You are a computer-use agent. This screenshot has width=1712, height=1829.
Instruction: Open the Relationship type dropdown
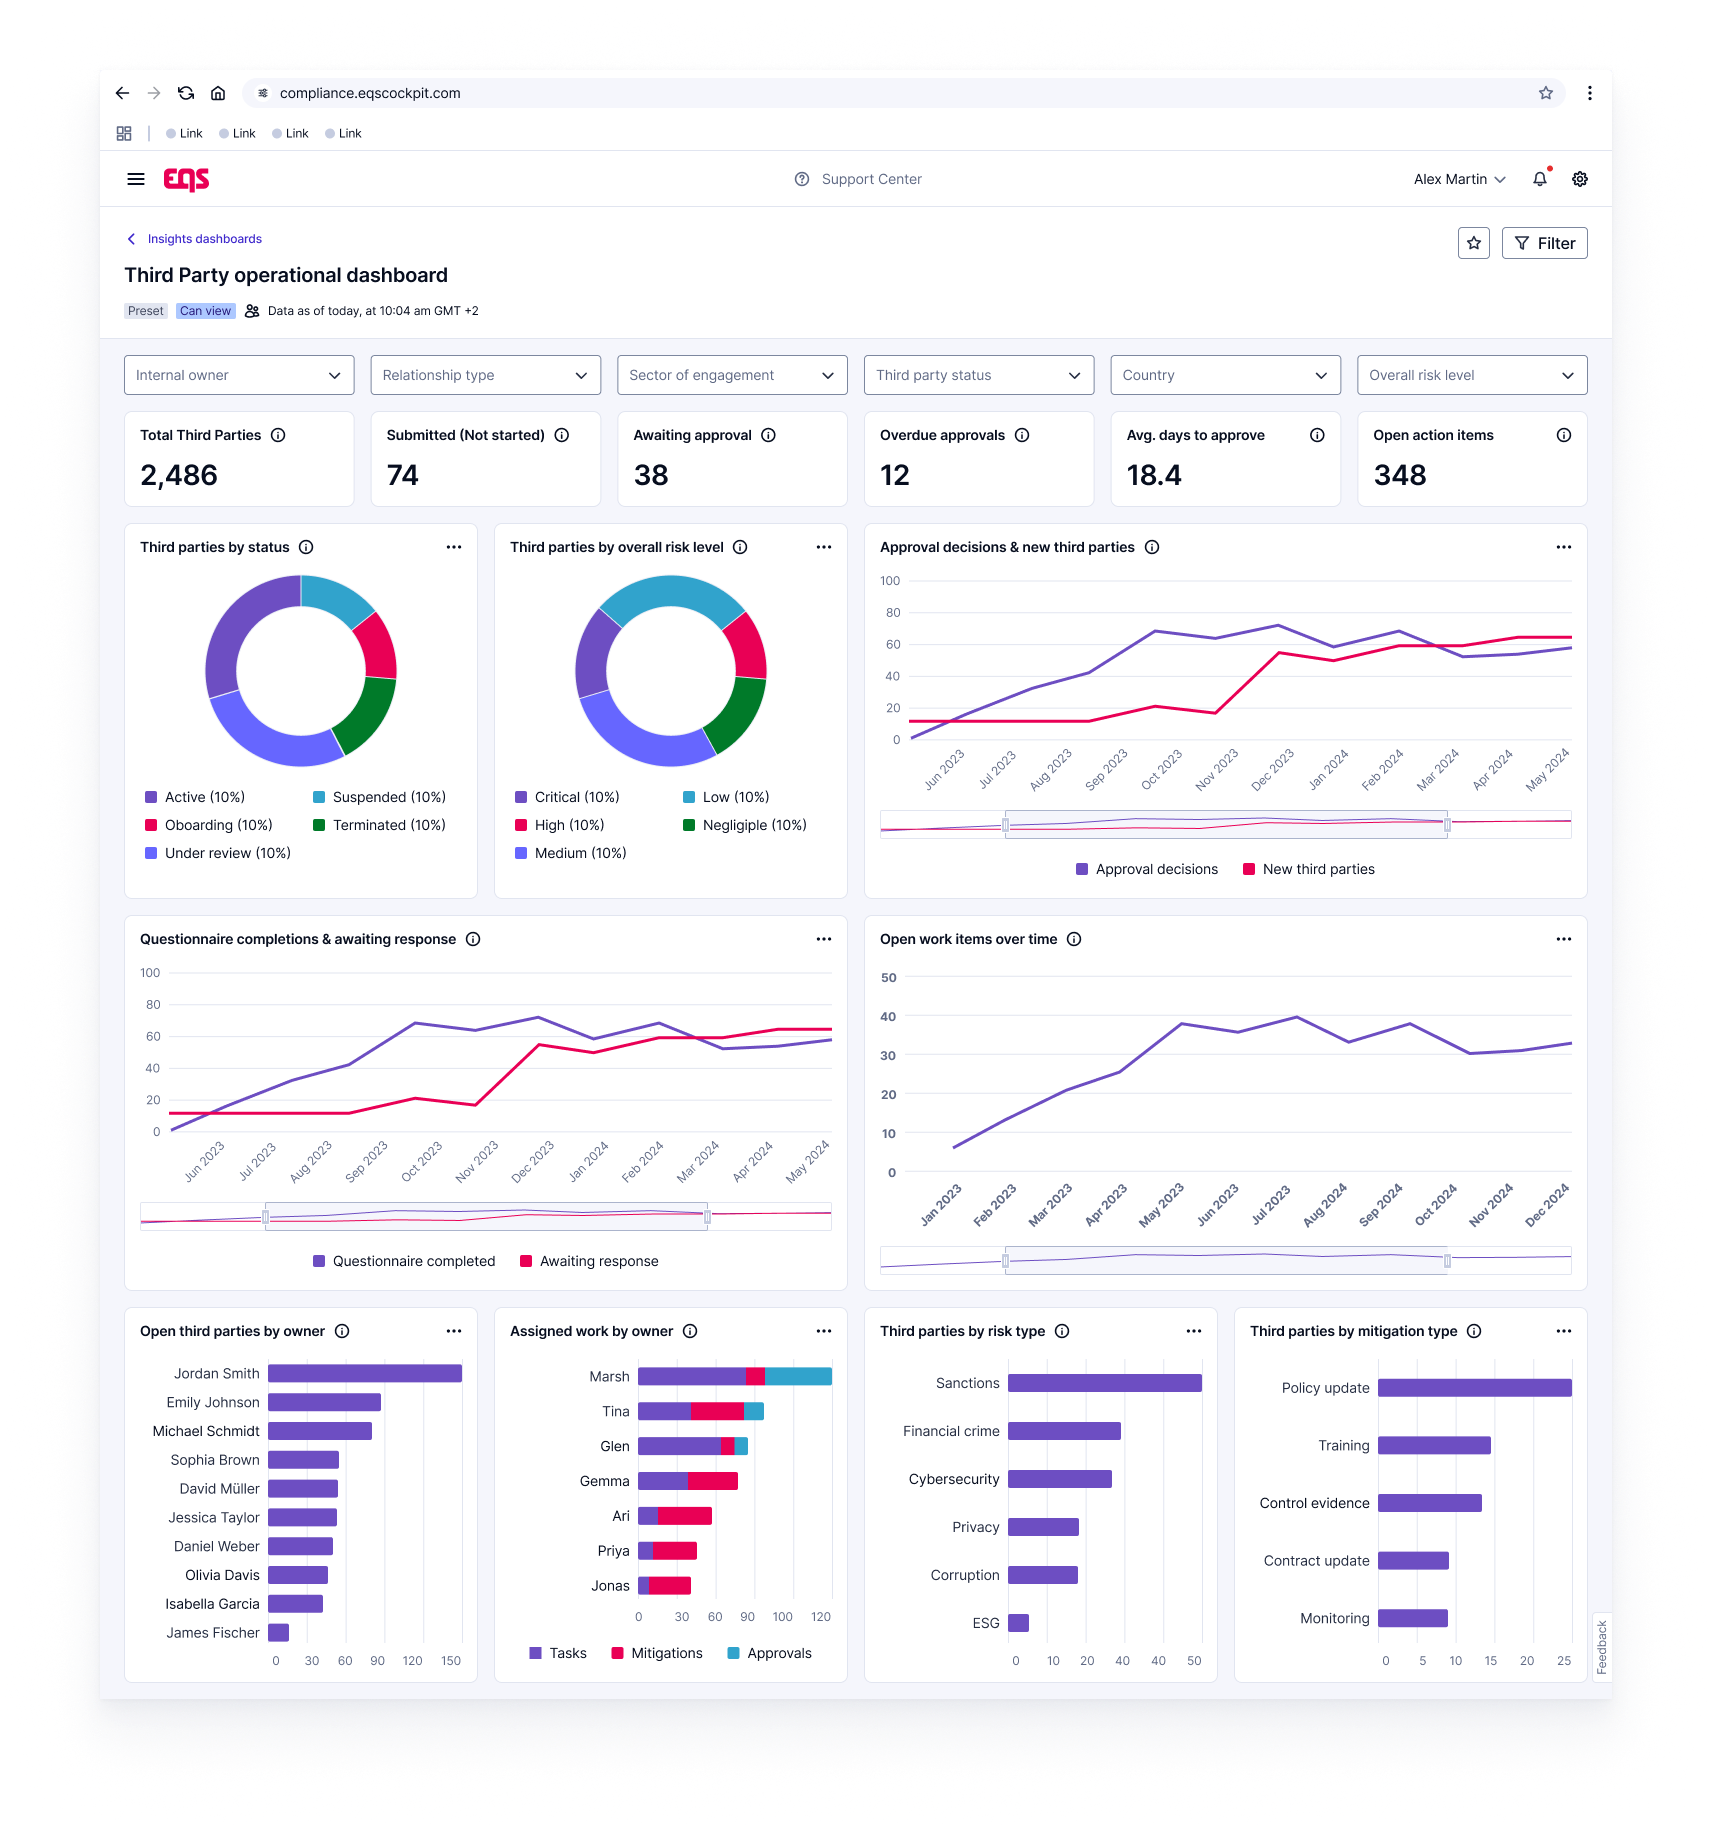pyautogui.click(x=486, y=375)
